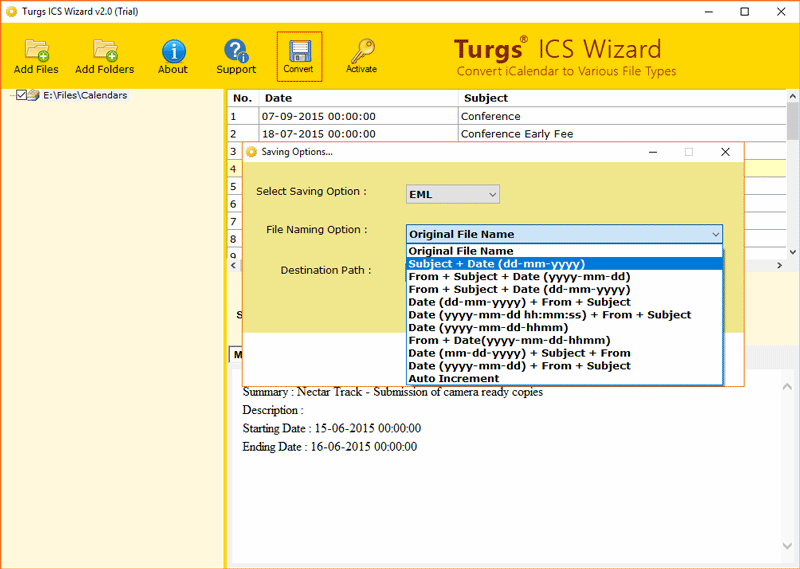The height and width of the screenshot is (569, 800).
Task: Toggle the E:\Files\Calendars checkbox
Action: [x=21, y=95]
